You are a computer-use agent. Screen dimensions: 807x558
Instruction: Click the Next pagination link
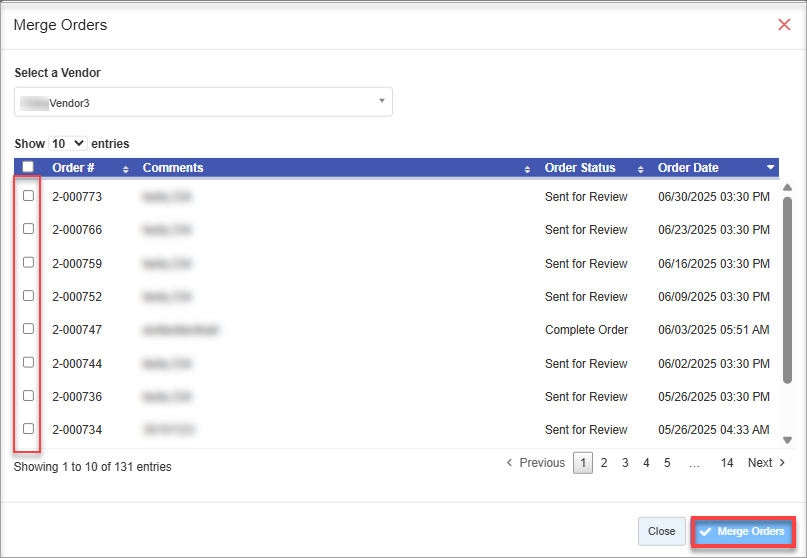pos(767,463)
